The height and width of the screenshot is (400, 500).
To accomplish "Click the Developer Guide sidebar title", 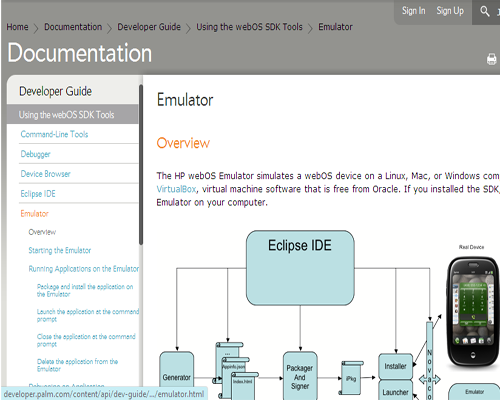I will (x=55, y=91).
